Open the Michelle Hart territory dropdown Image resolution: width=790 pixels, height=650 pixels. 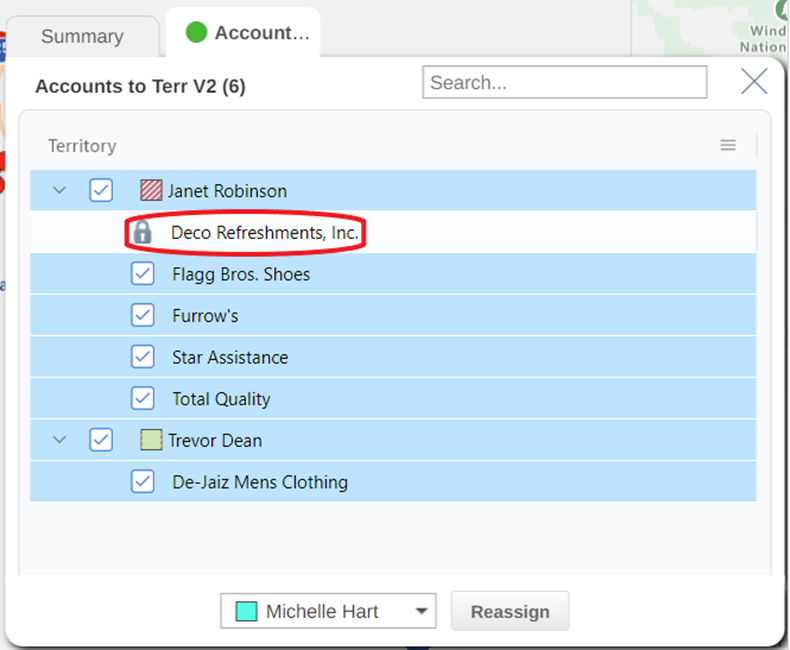[328, 611]
